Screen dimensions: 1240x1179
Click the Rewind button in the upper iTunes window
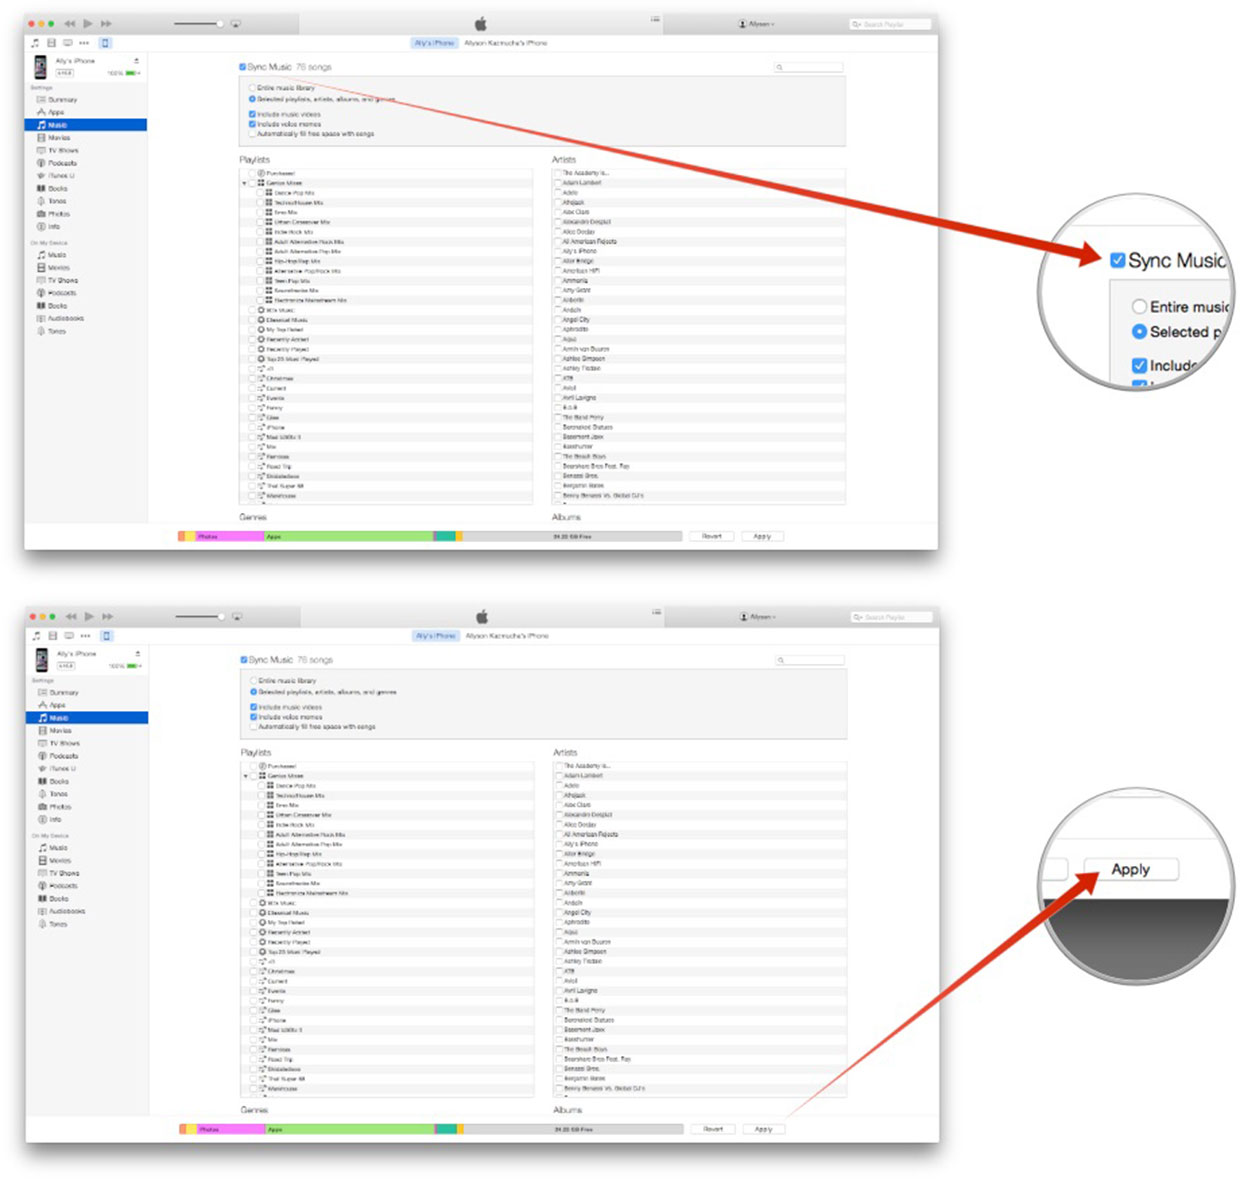69,23
